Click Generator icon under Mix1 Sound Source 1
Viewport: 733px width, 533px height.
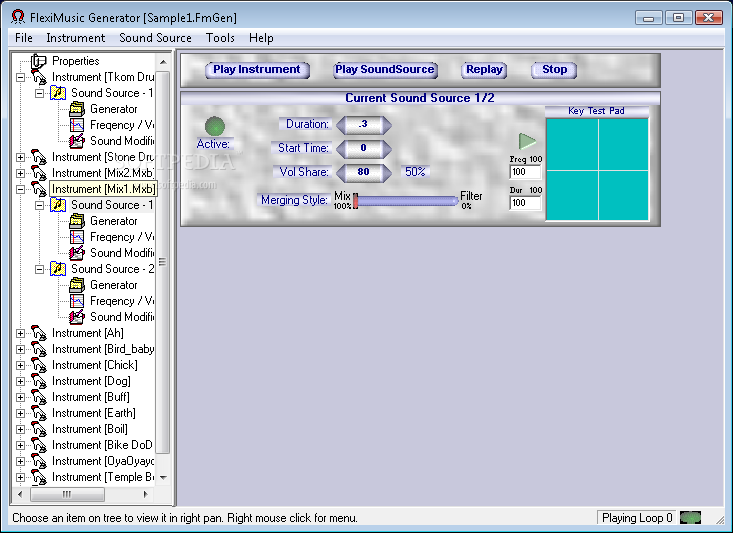(77, 221)
